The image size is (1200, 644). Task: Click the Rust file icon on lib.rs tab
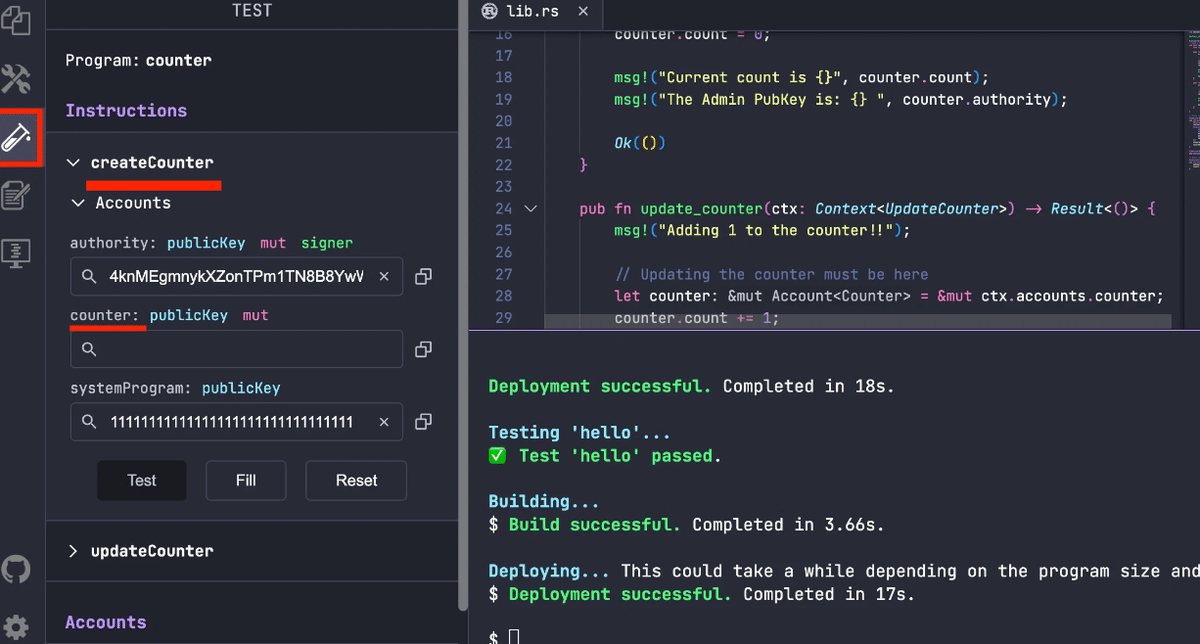coord(490,12)
